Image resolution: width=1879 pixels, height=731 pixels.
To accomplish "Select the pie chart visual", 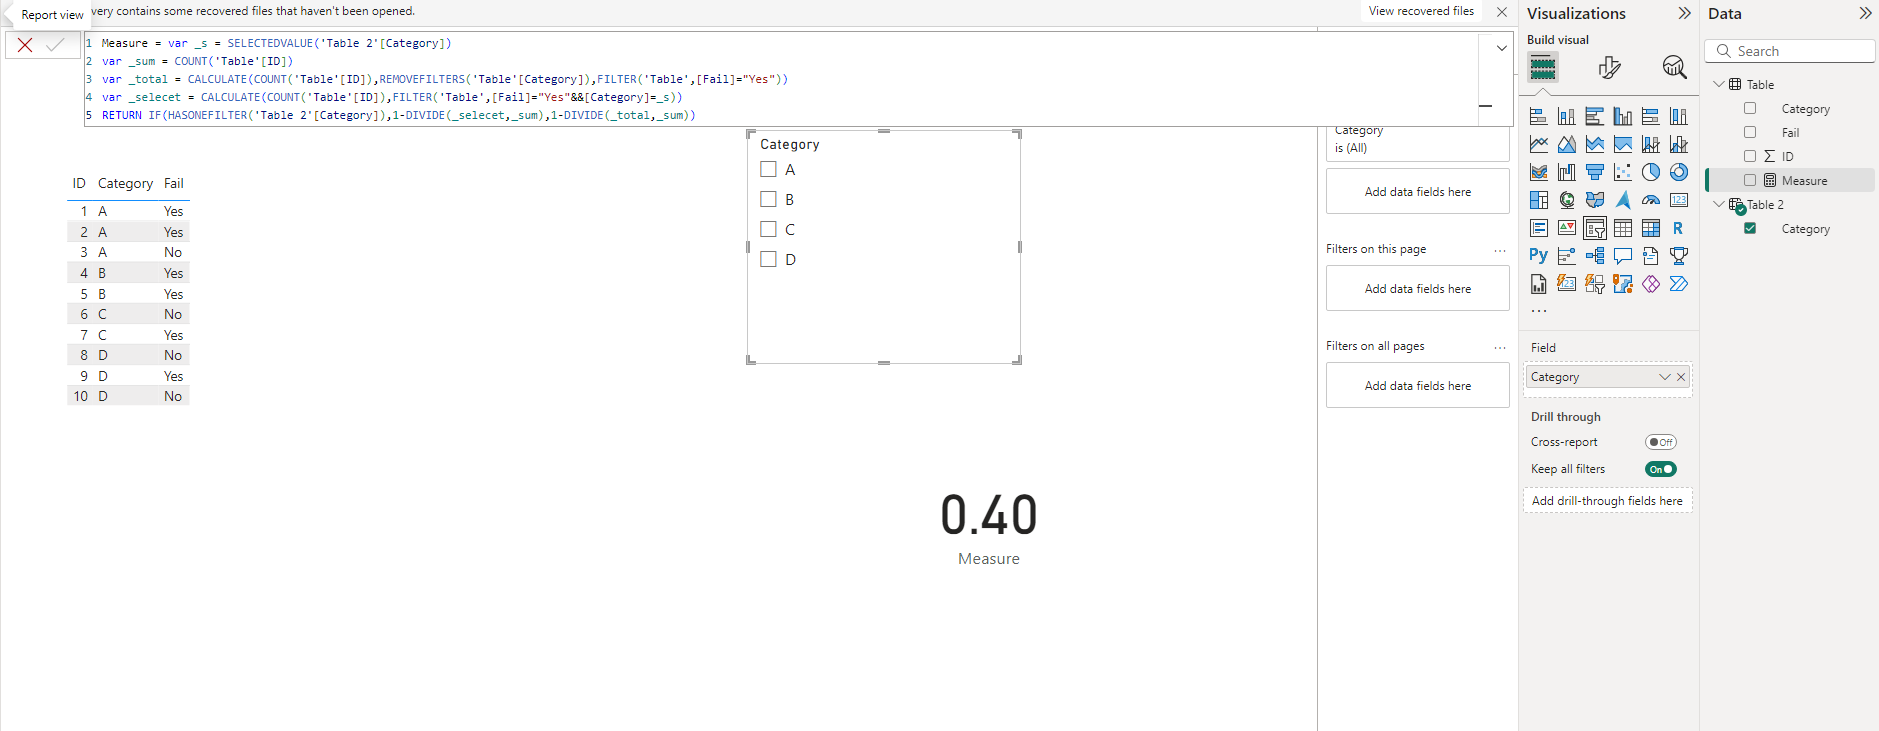I will pyautogui.click(x=1651, y=172).
